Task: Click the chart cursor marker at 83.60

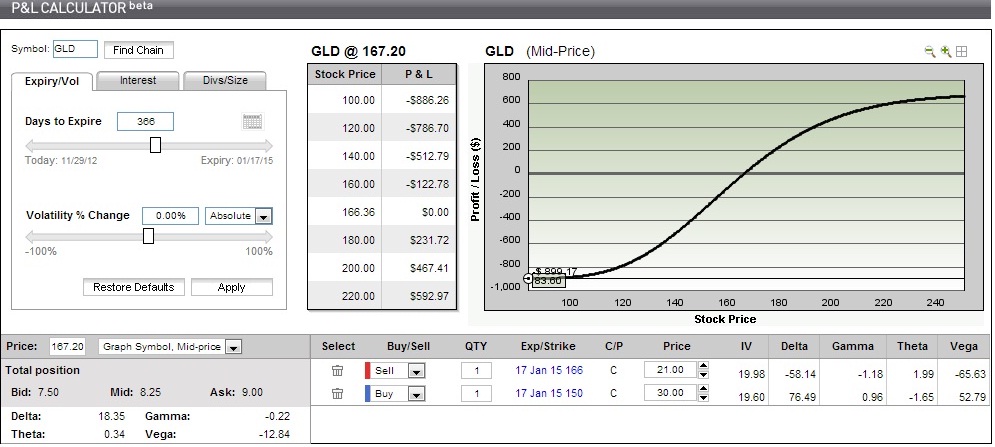Action: [x=528, y=279]
